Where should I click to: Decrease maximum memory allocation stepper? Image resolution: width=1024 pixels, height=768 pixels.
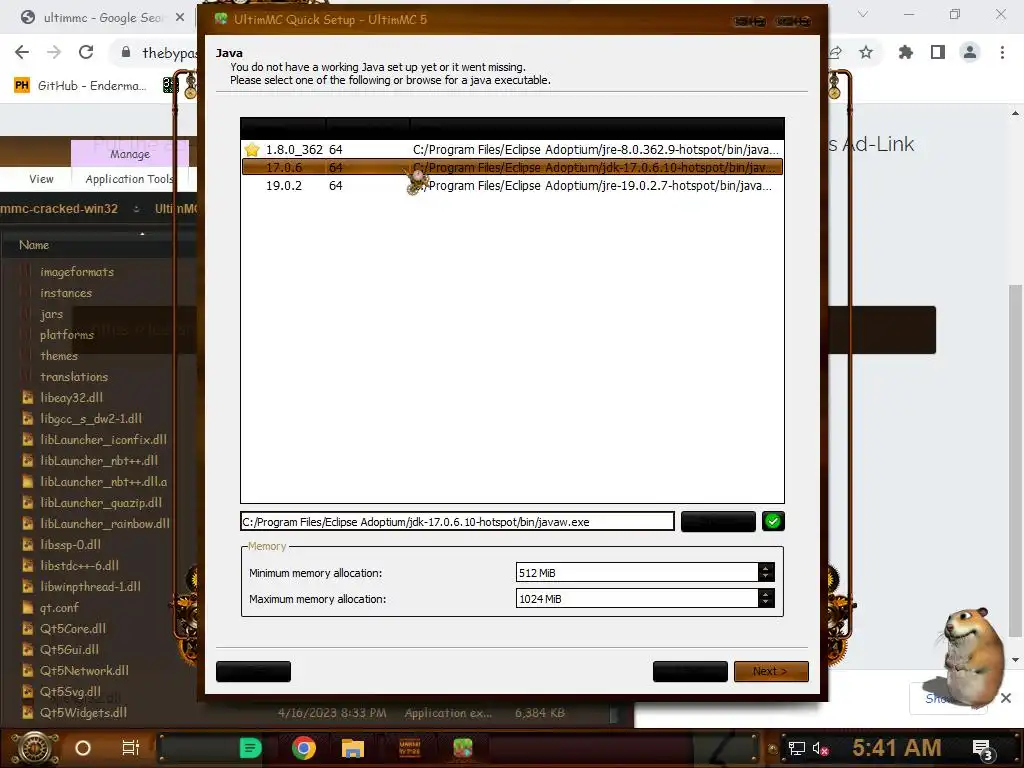coord(766,603)
